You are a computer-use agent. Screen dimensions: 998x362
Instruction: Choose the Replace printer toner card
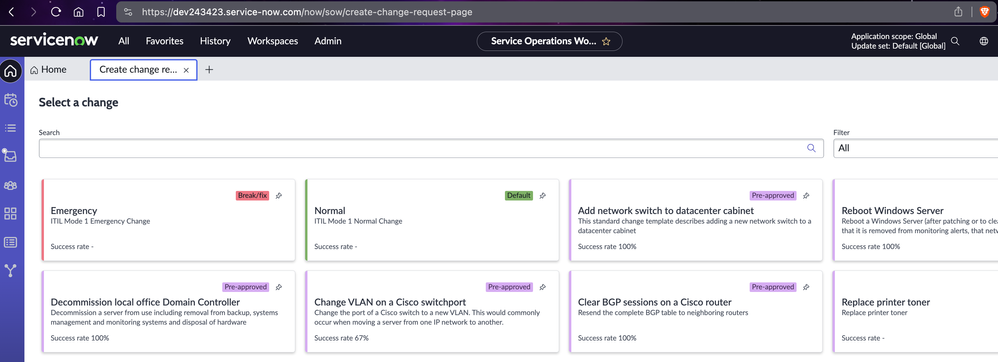[x=915, y=312]
